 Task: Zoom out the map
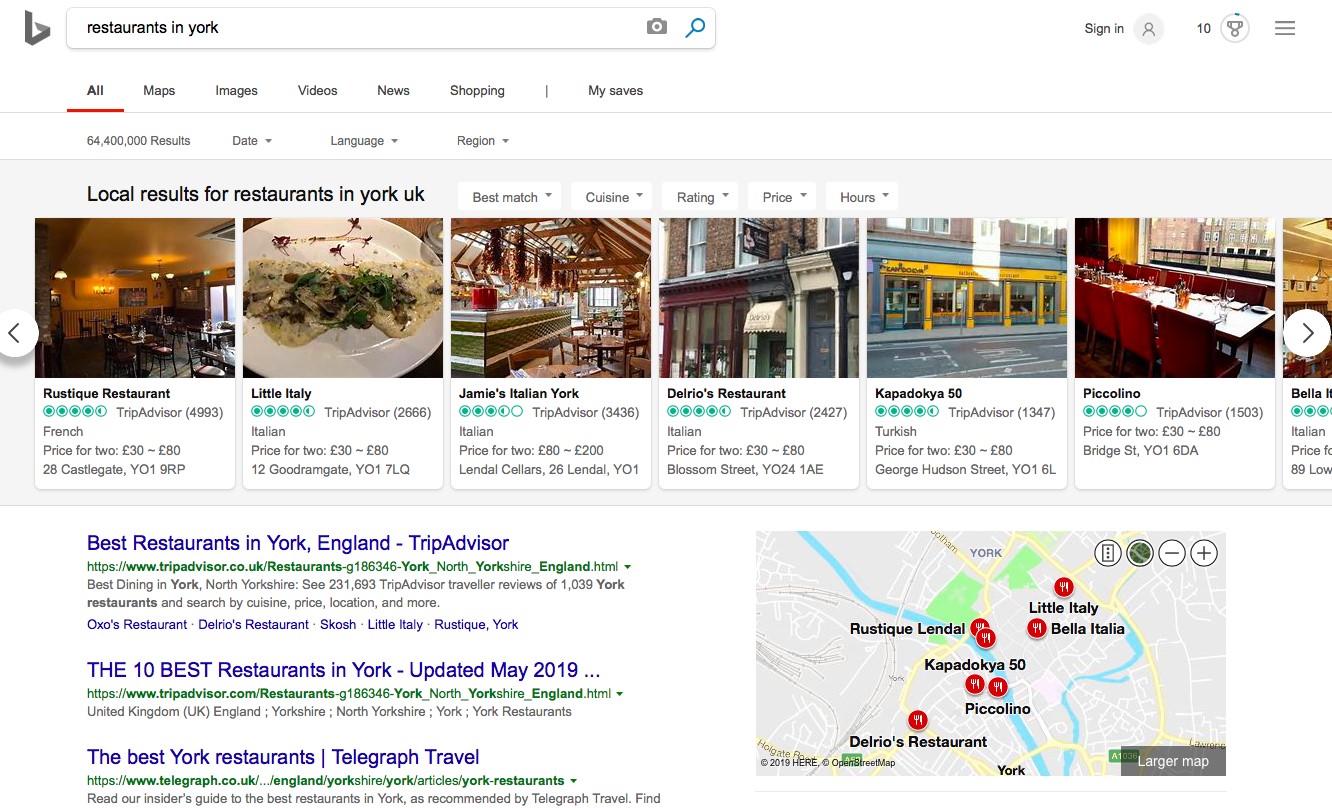[x=1172, y=553]
